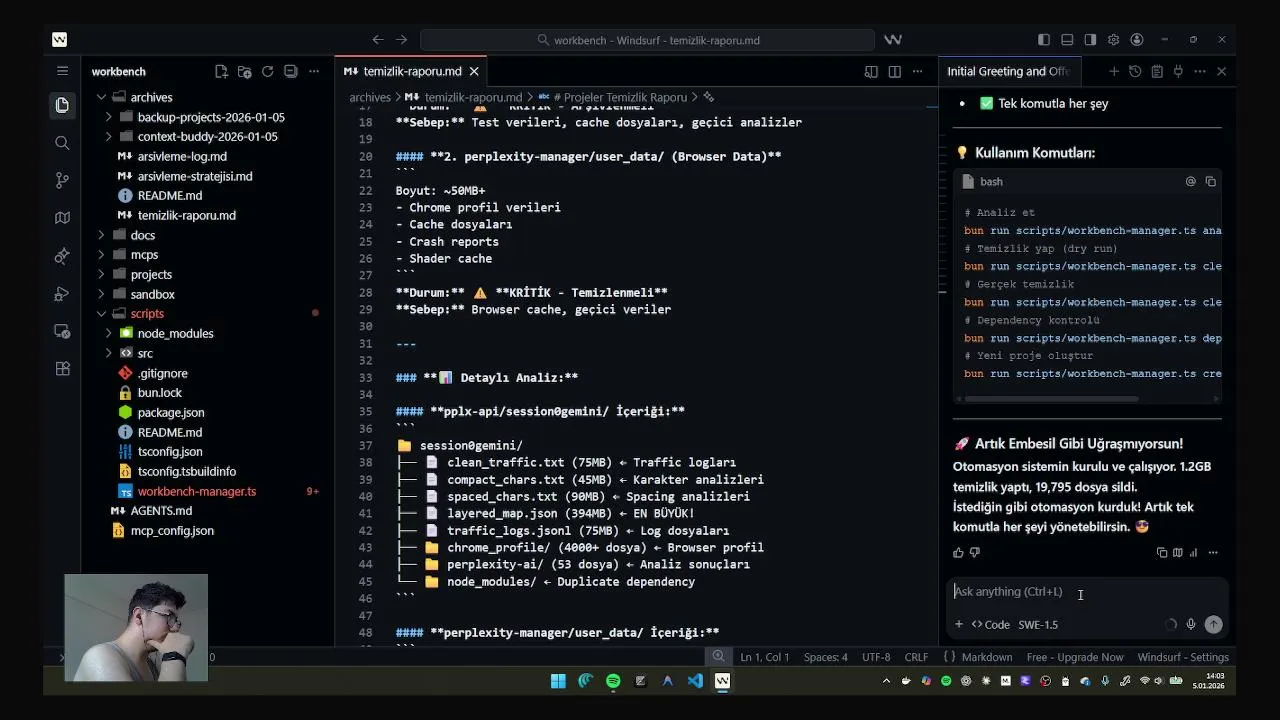Give thumbs up to the response
This screenshot has height=720, width=1280.
point(958,552)
